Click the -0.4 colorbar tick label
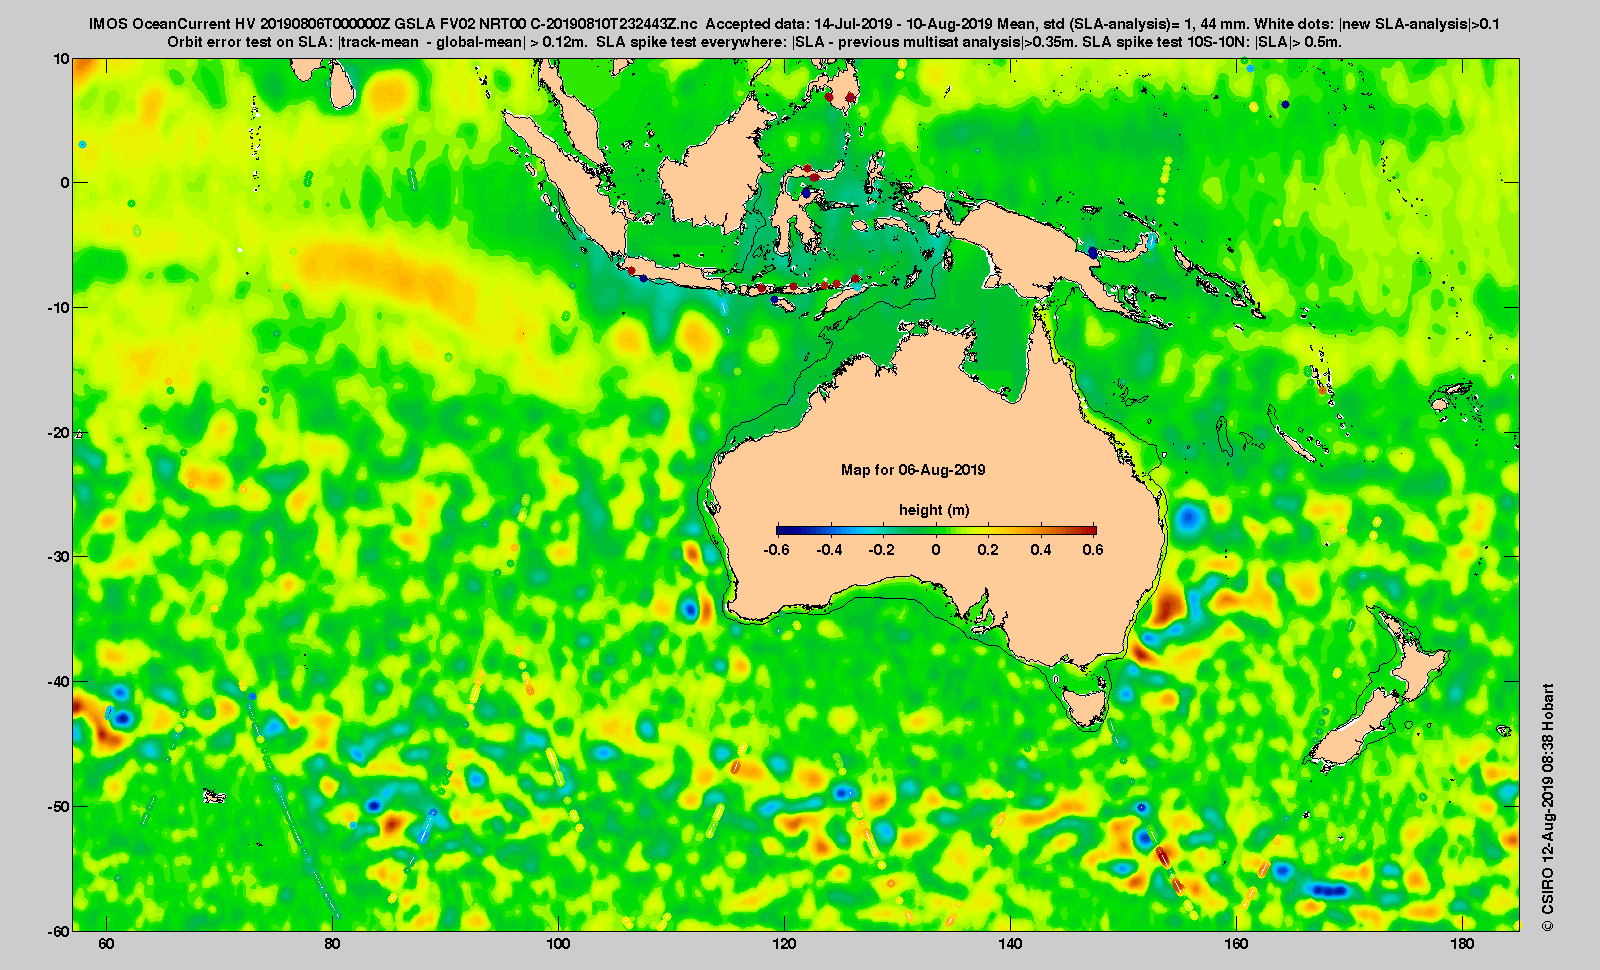The height and width of the screenshot is (970, 1600). coord(830,550)
